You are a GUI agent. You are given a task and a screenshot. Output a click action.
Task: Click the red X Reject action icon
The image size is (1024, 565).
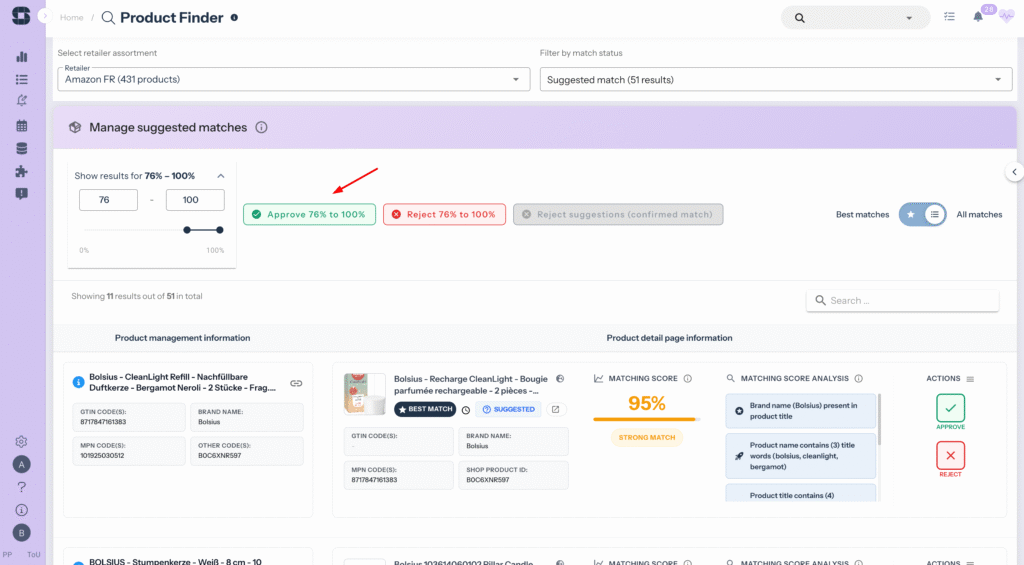950,456
